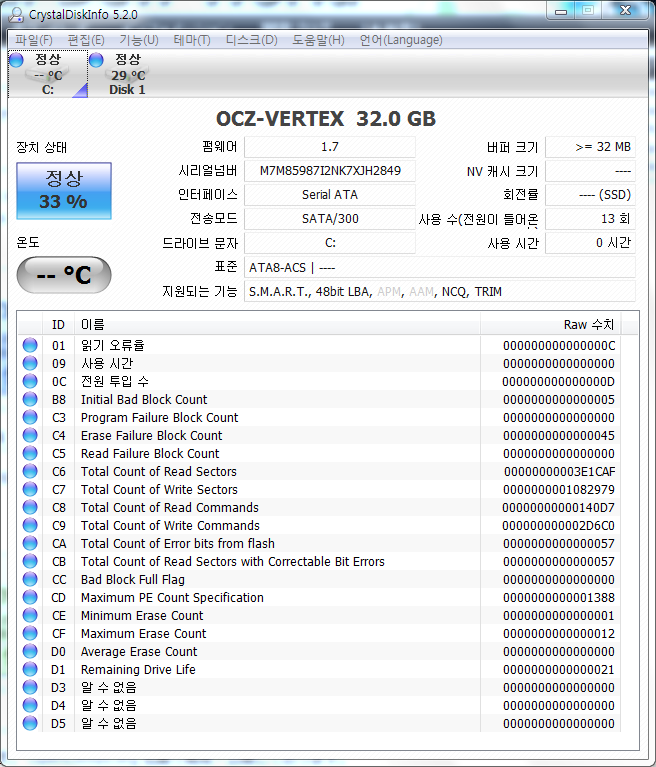Click status orb for Remaining Drive Life
The image size is (656, 767).
tap(30, 670)
